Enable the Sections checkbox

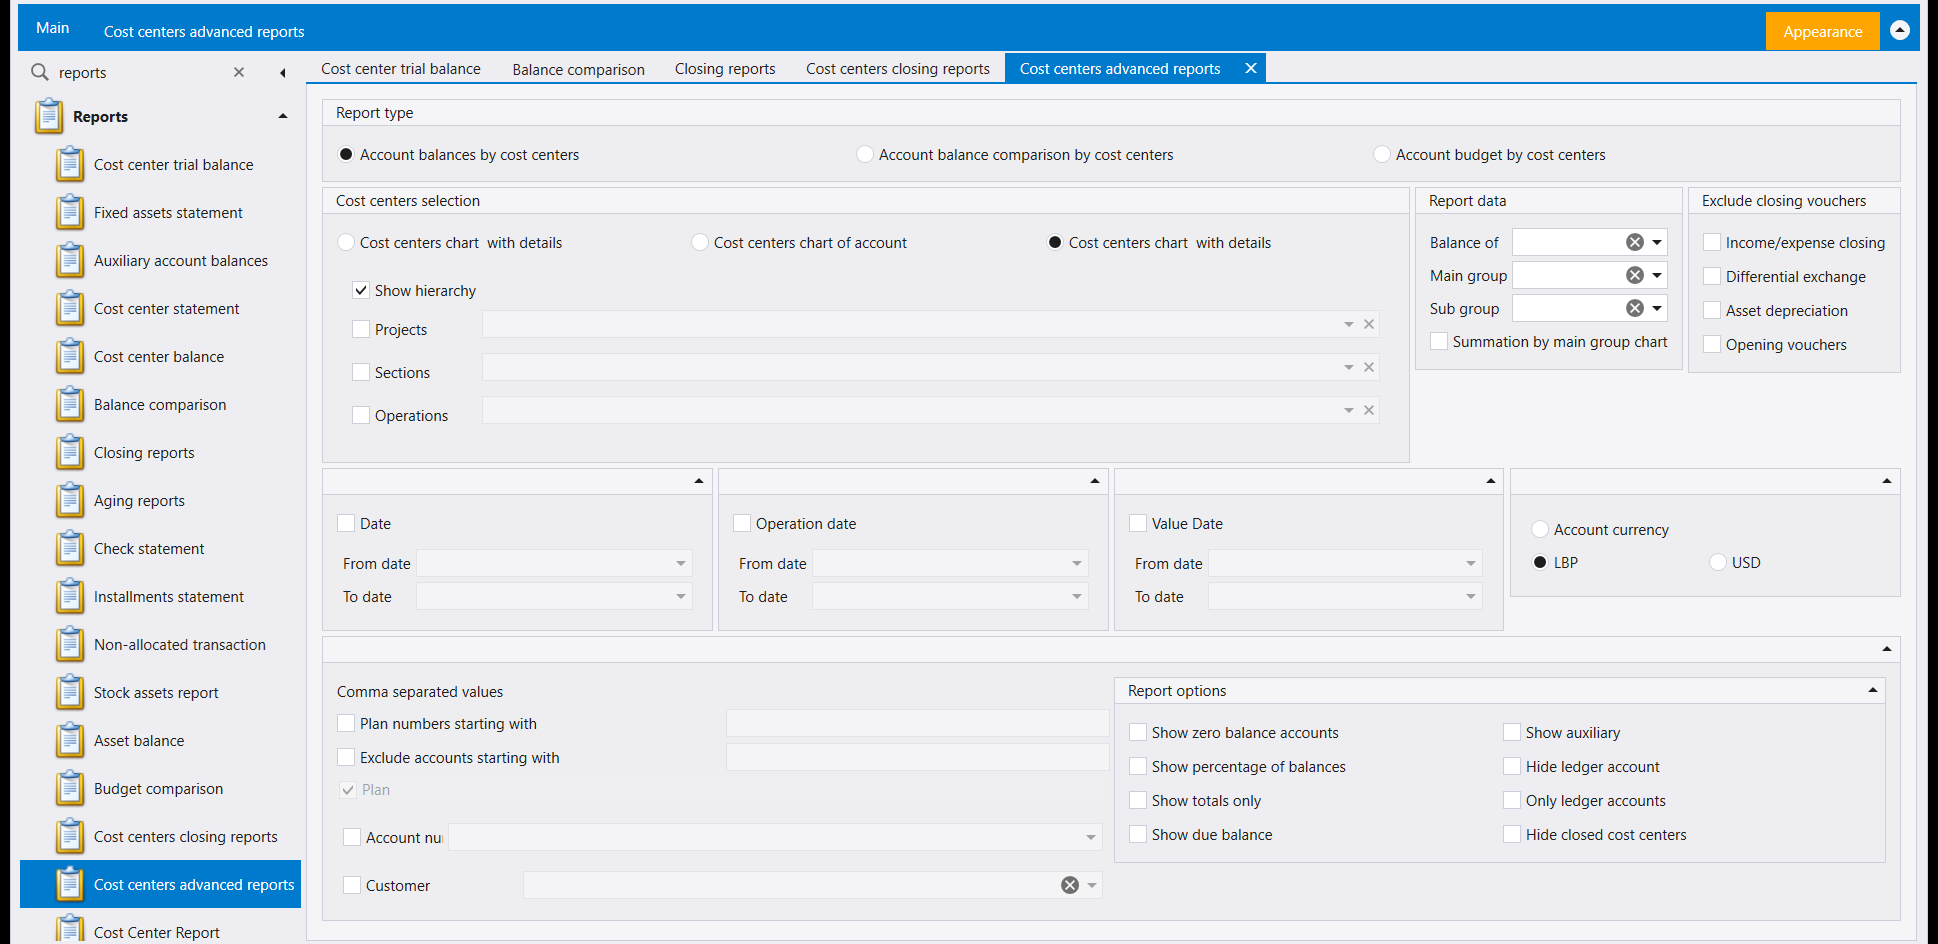[361, 372]
